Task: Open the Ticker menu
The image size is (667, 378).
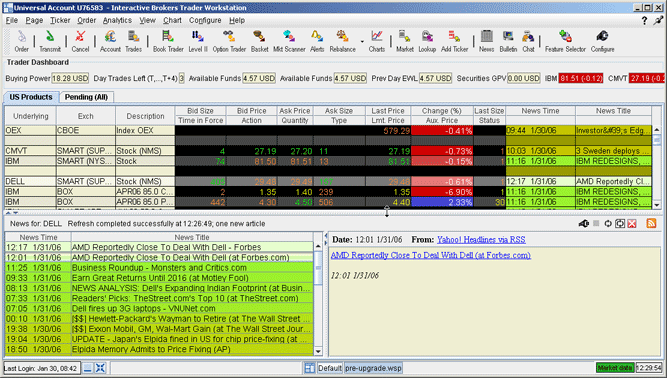Action: [60, 20]
